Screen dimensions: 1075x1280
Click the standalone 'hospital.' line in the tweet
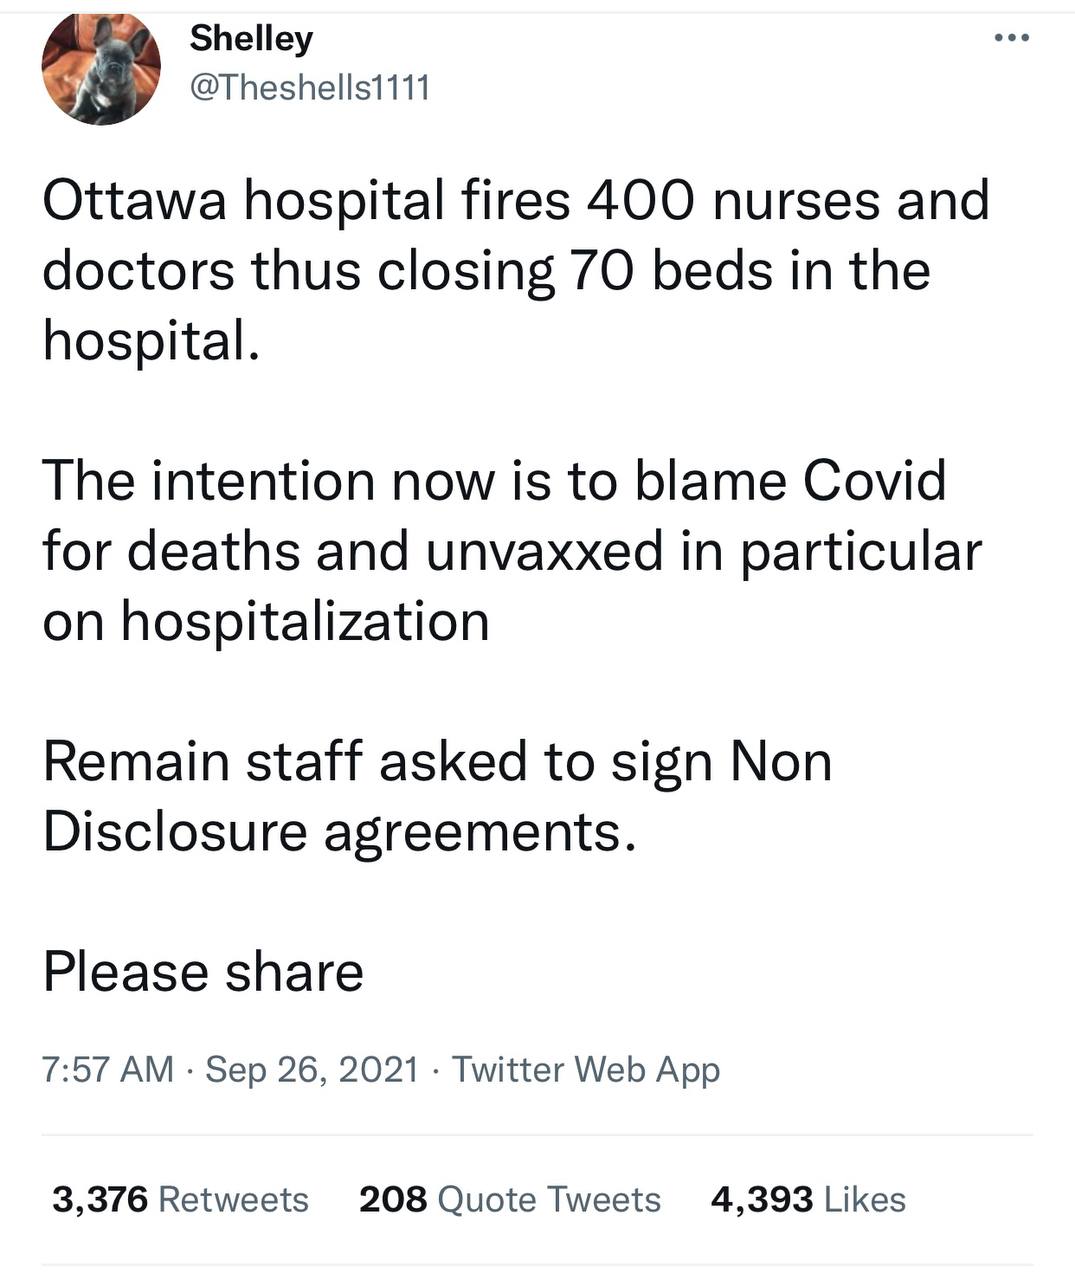(x=152, y=341)
